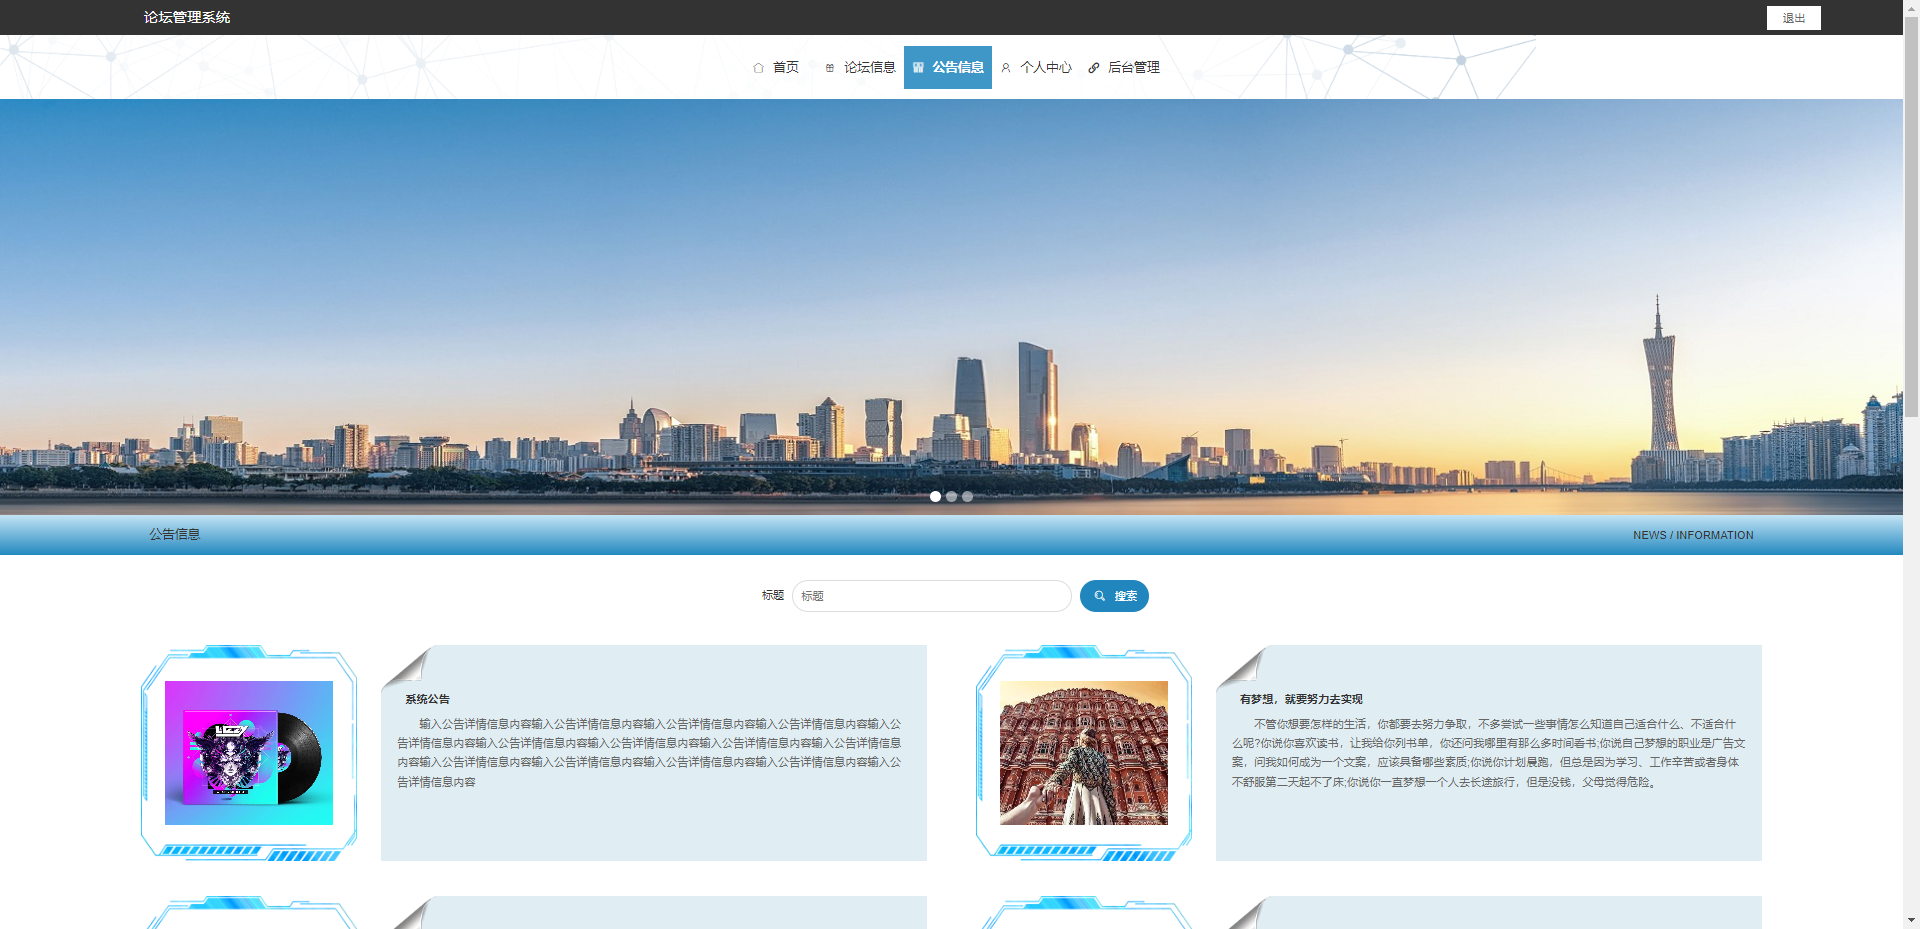Open the 有梦想，就要努力去实现 announcement
1920x929 pixels.
[1301, 699]
